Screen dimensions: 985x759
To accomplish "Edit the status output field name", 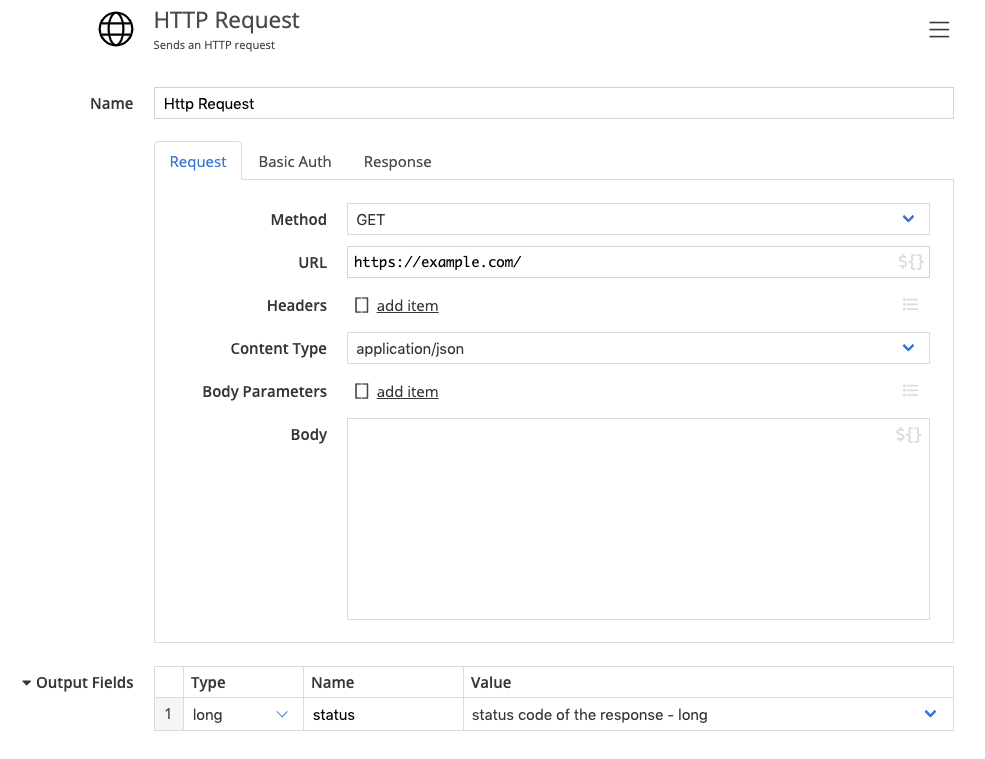I will point(383,714).
